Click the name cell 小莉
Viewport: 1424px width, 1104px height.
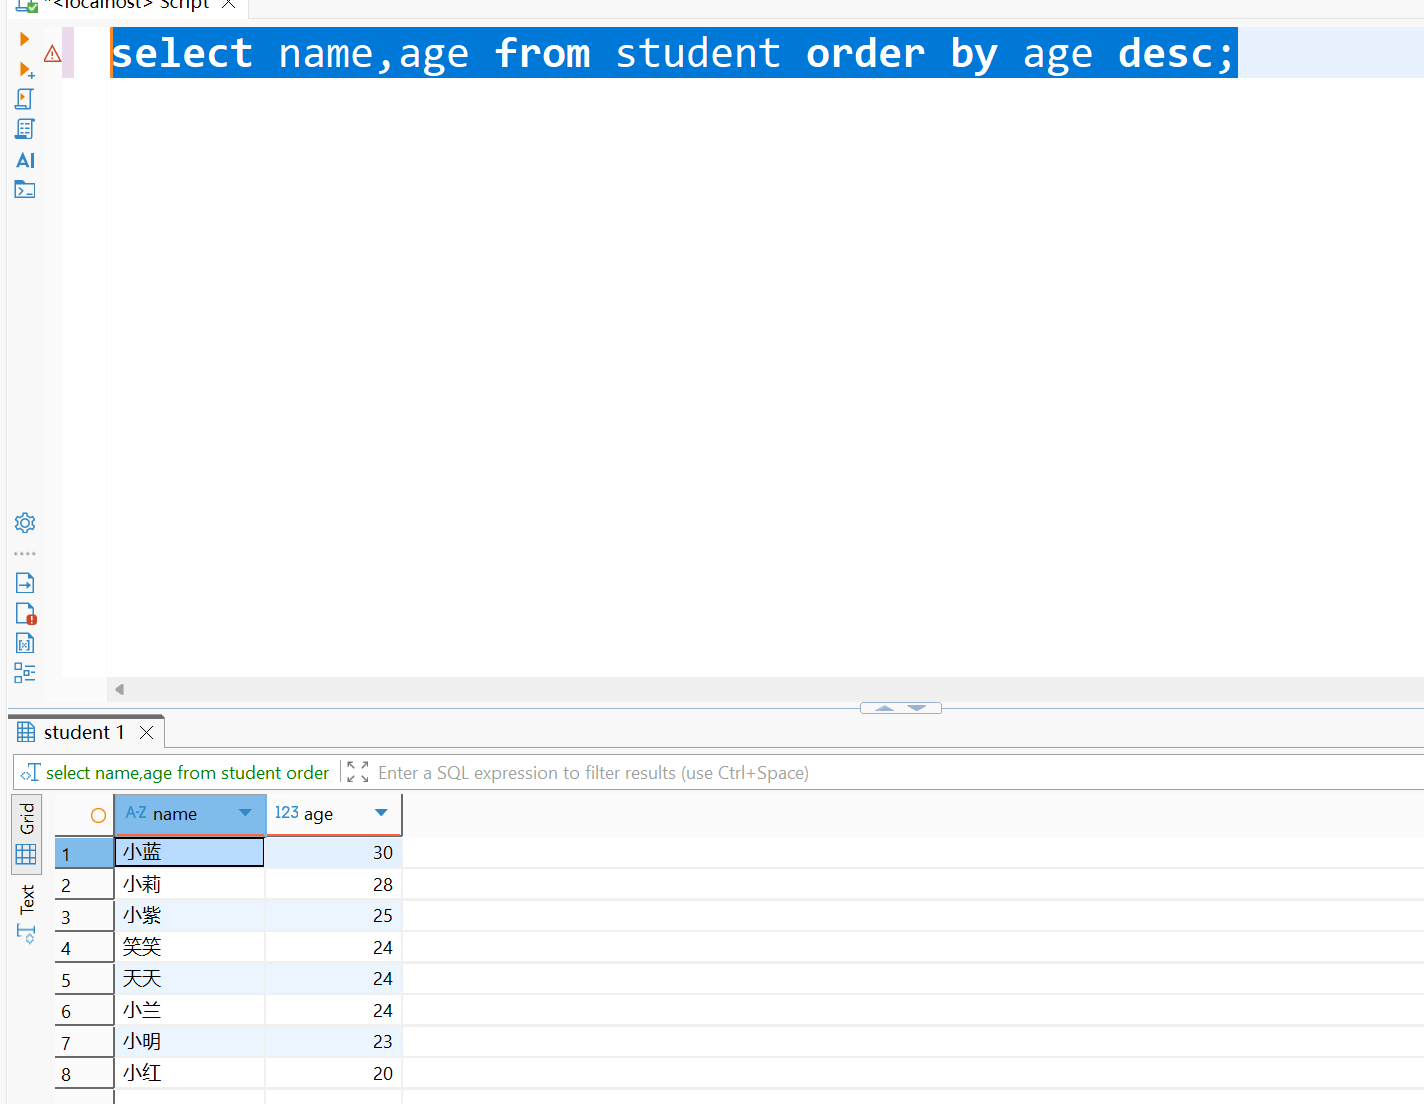click(190, 884)
